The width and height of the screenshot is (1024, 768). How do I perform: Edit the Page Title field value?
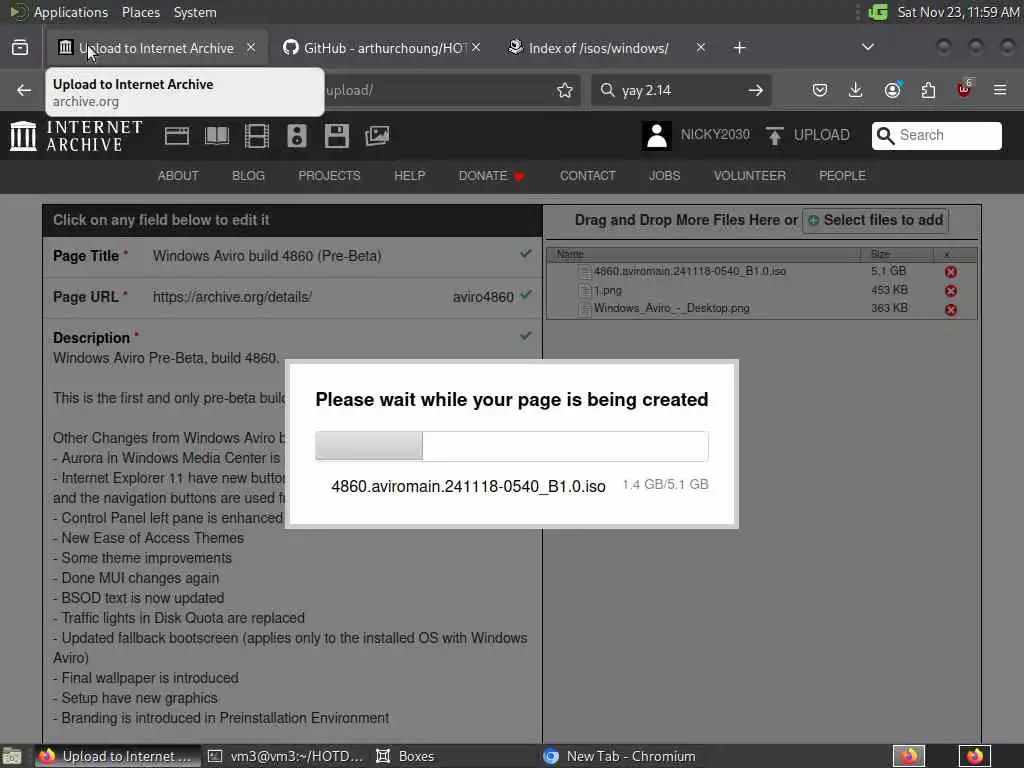click(x=267, y=256)
